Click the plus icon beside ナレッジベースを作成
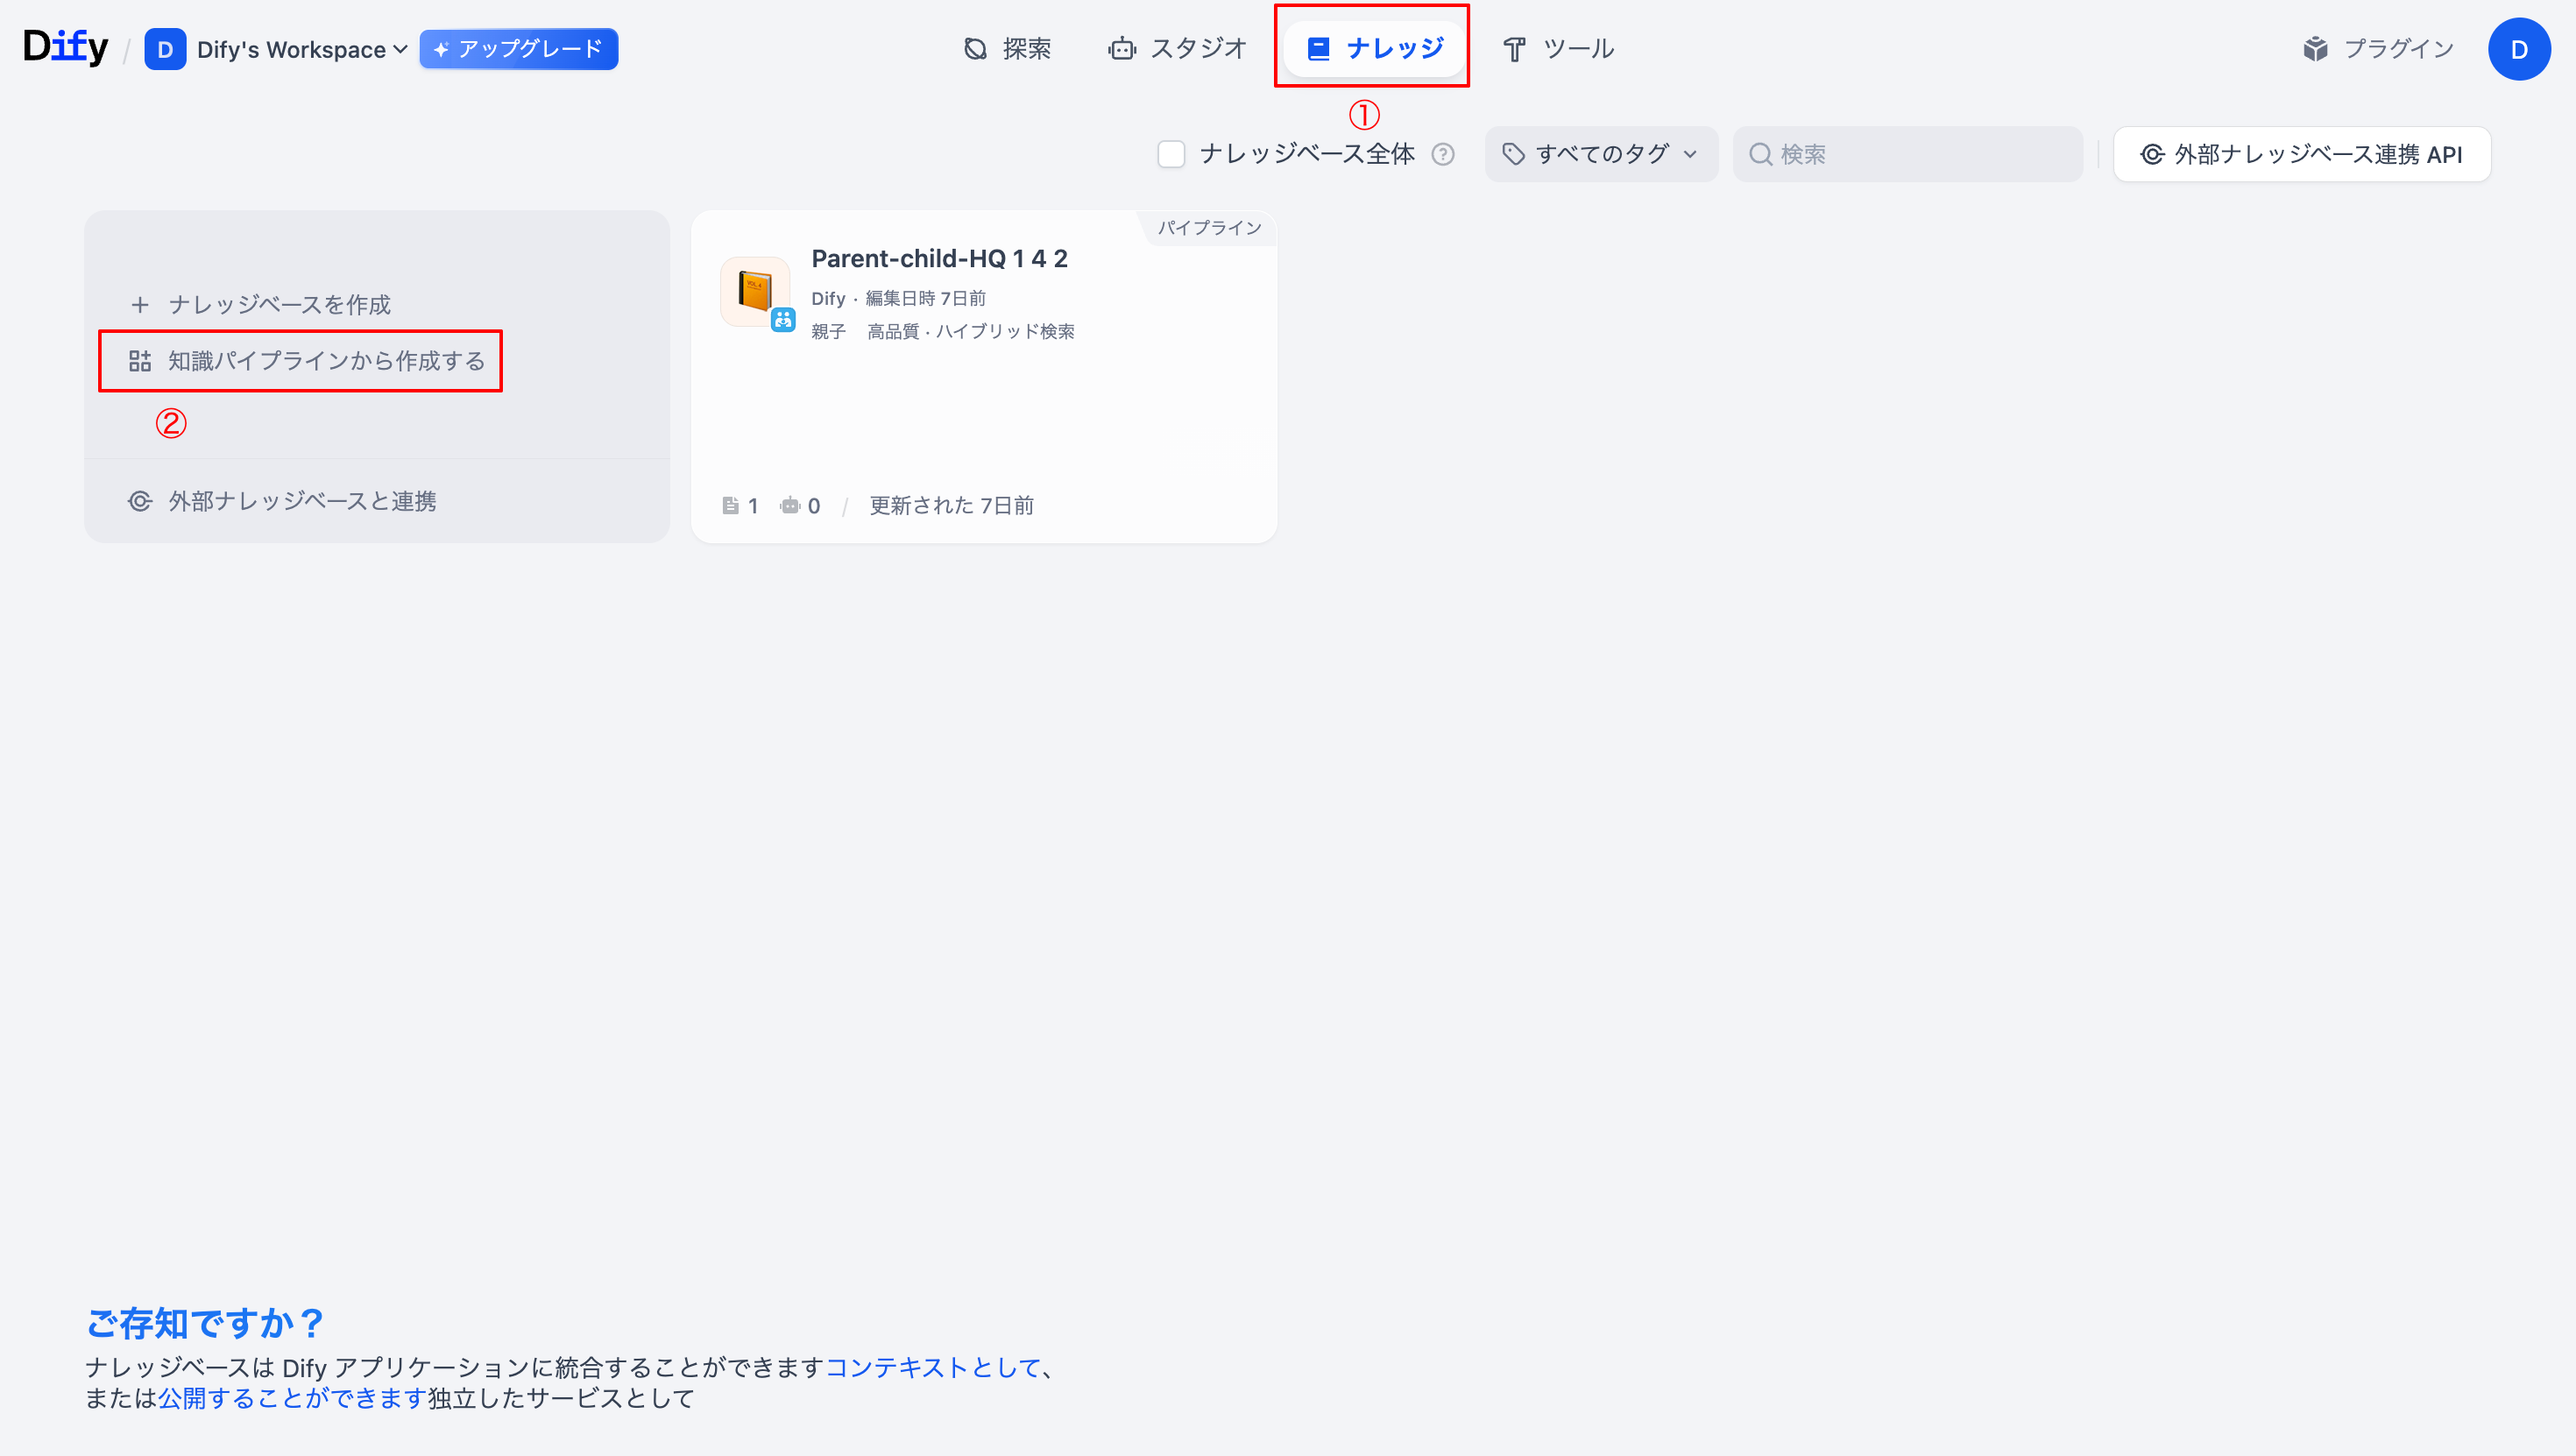The height and width of the screenshot is (1456, 2576). [140, 304]
